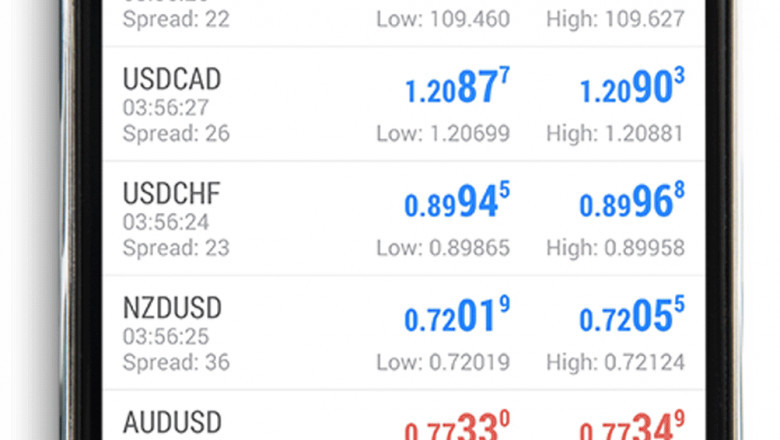Click the NZDUSD Spread: 36 text
Image resolution: width=780 pixels, height=440 pixels.
click(176, 361)
